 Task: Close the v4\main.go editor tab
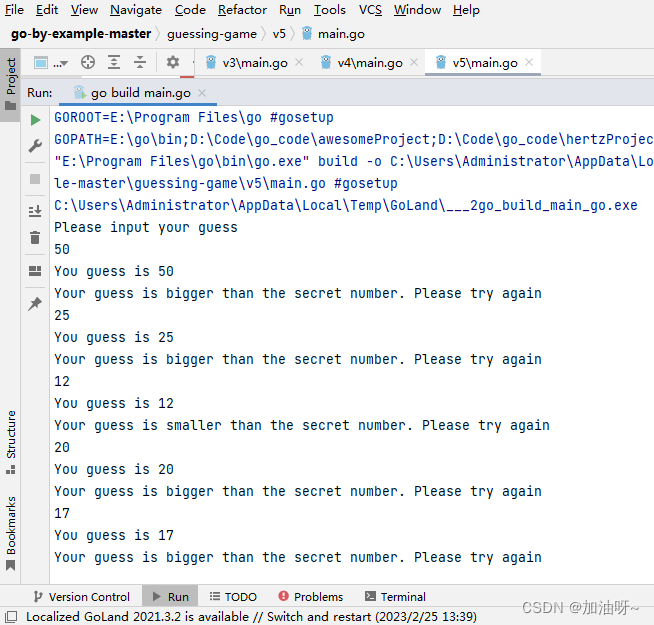coord(414,62)
